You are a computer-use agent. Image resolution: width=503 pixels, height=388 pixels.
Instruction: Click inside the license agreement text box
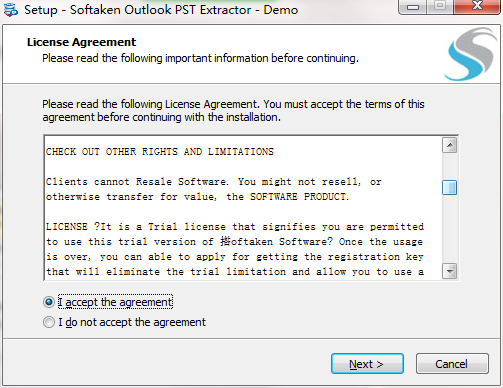pyautogui.click(x=243, y=208)
